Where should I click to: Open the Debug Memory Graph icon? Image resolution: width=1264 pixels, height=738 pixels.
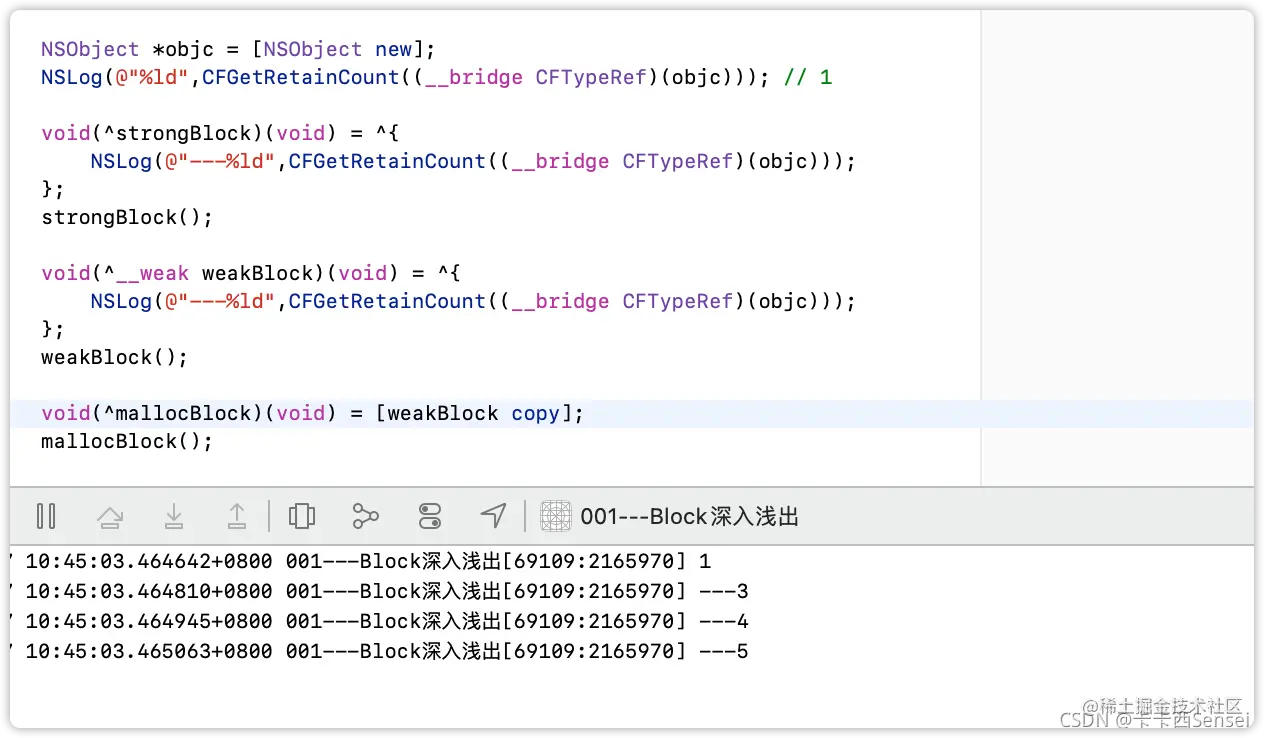pos(366,516)
